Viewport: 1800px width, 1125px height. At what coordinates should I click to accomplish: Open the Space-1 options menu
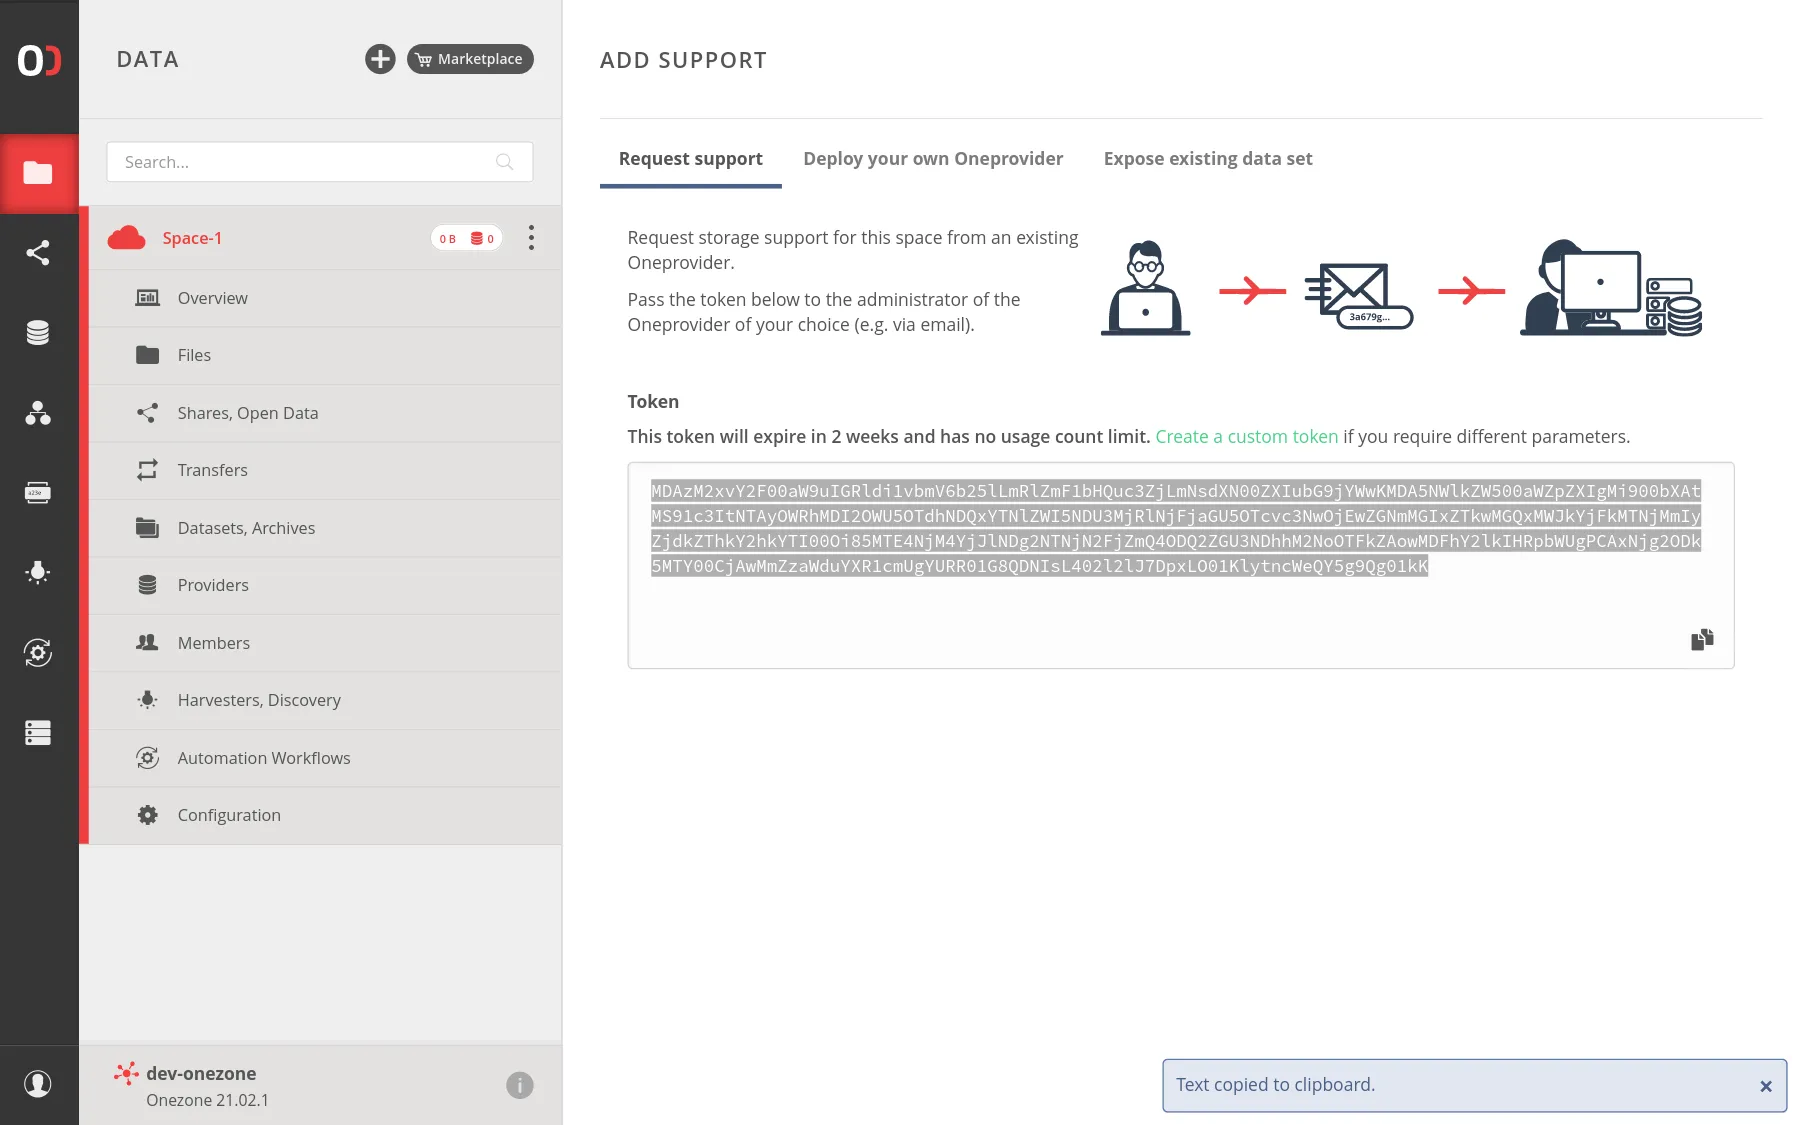tap(531, 237)
